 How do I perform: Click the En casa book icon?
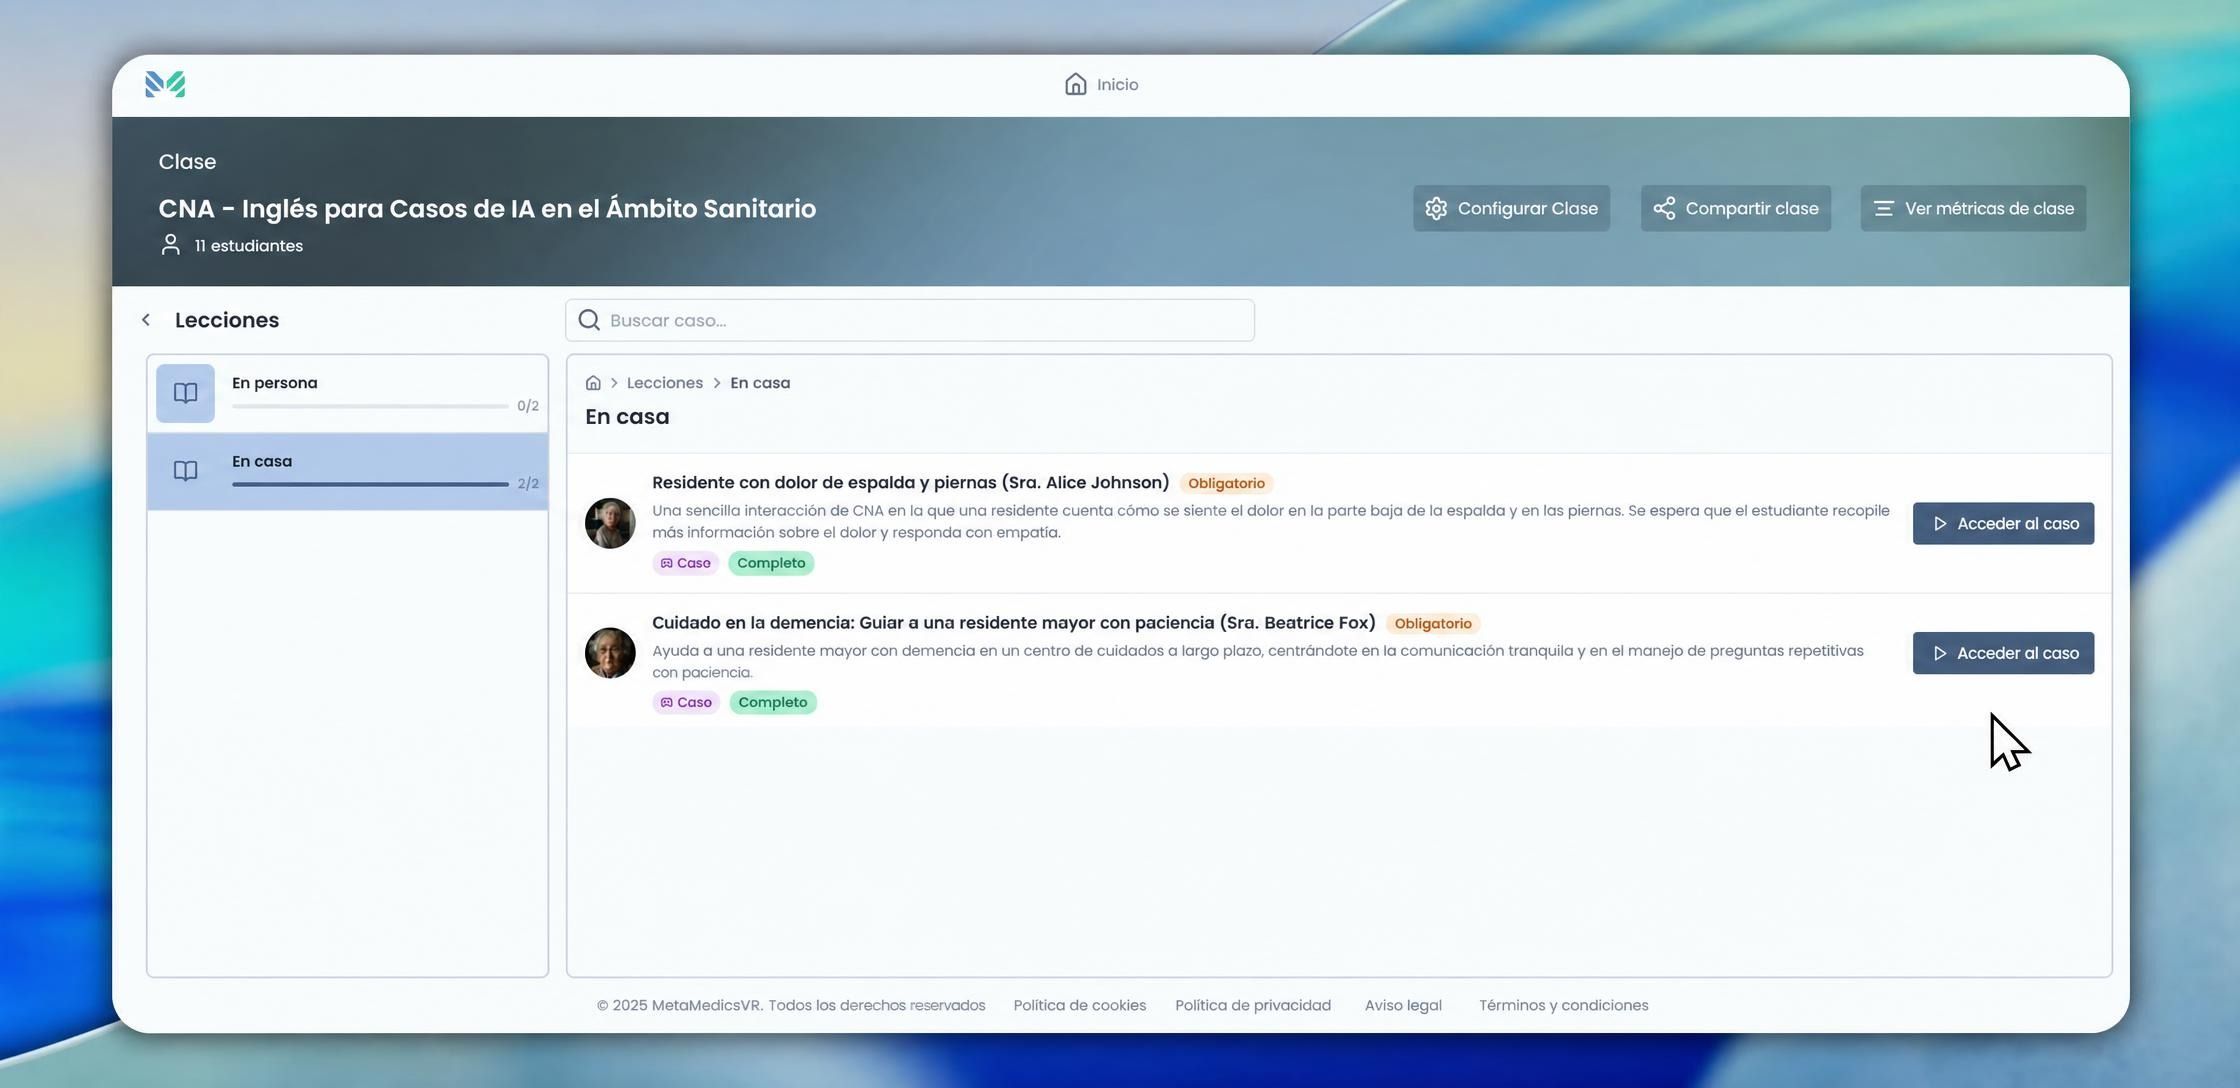point(185,471)
